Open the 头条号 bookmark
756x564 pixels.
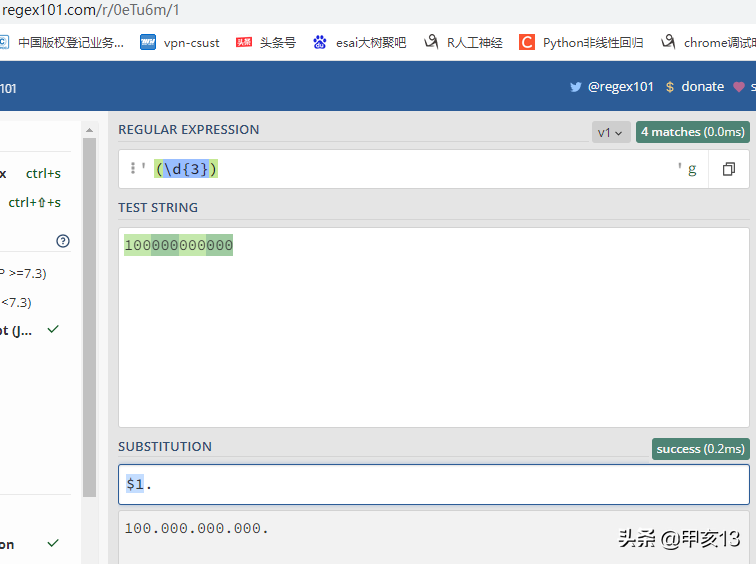266,42
